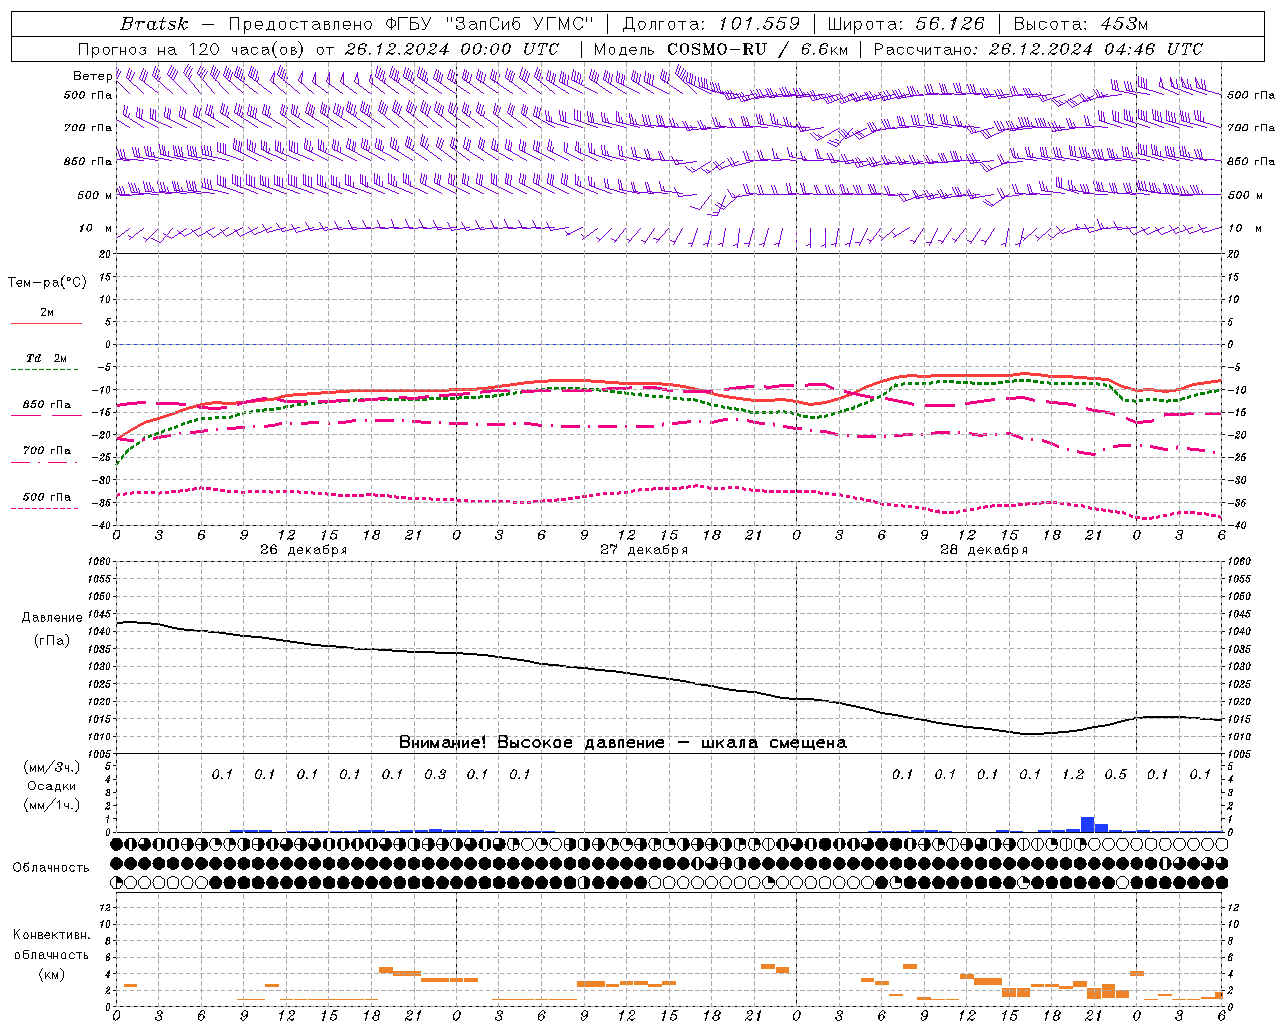Click the 27 декабря date label
1280x1024 pixels.
coord(644,550)
